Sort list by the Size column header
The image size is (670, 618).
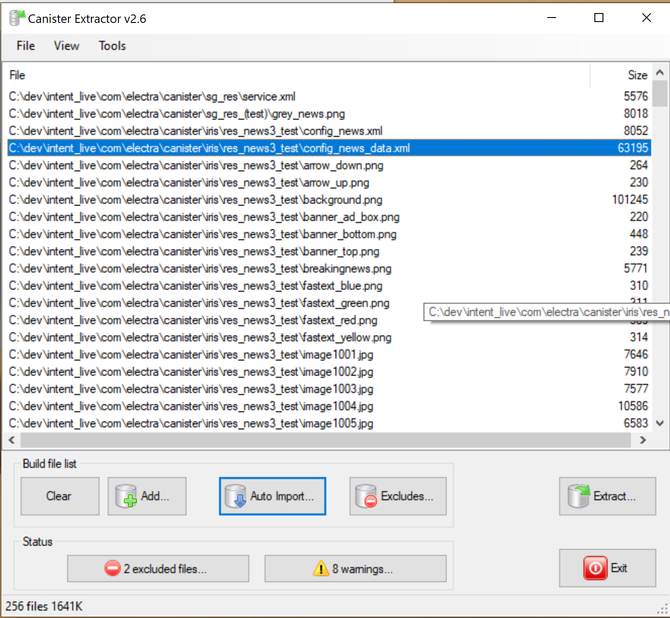click(636, 75)
